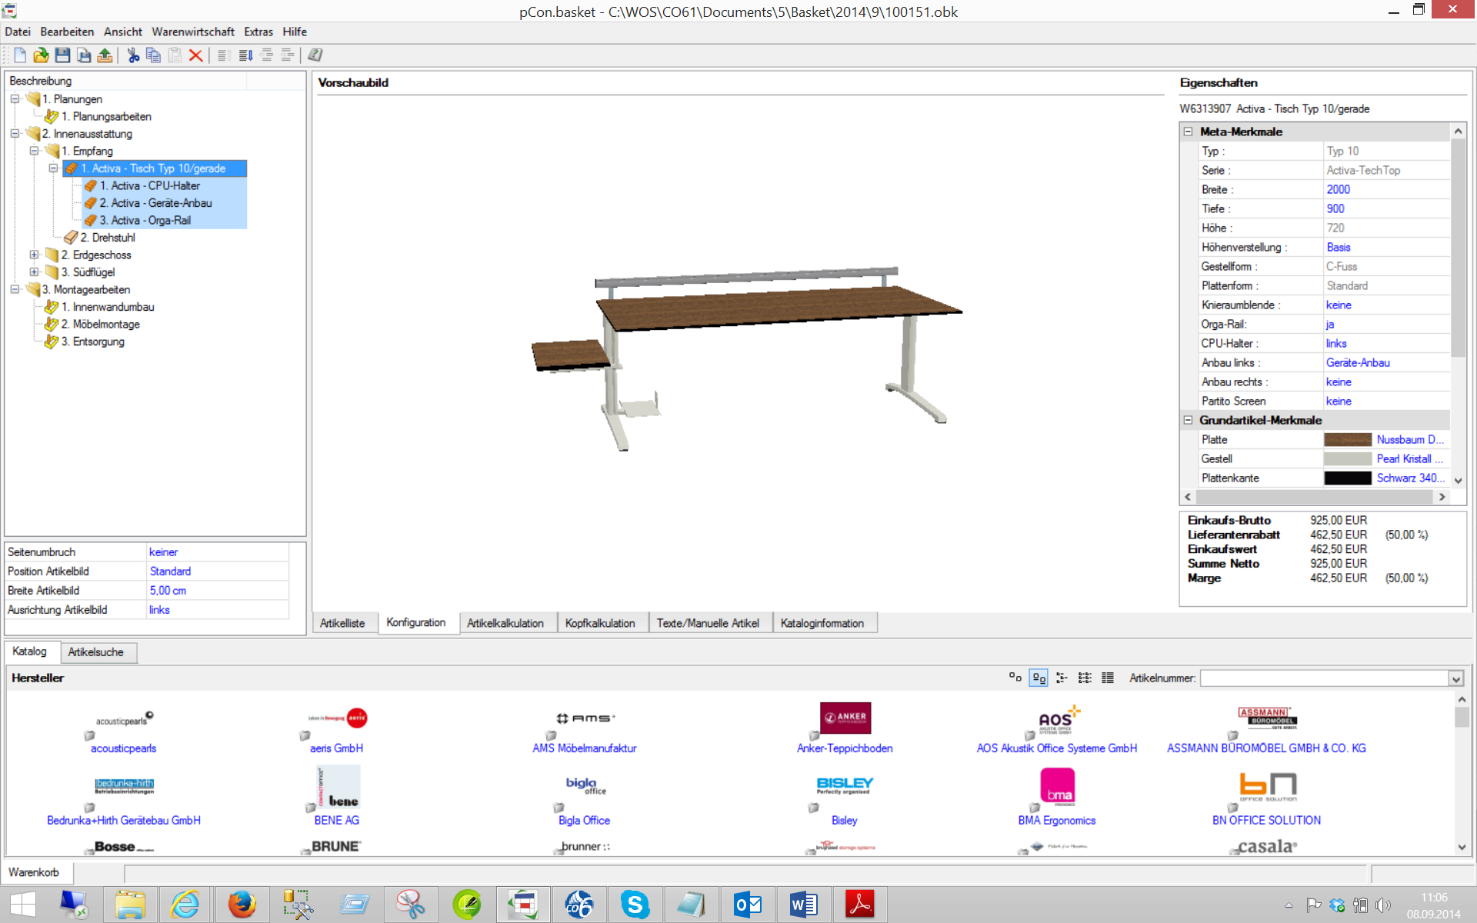Click the move item down icon
The width and height of the screenshot is (1477, 923).
[246, 55]
